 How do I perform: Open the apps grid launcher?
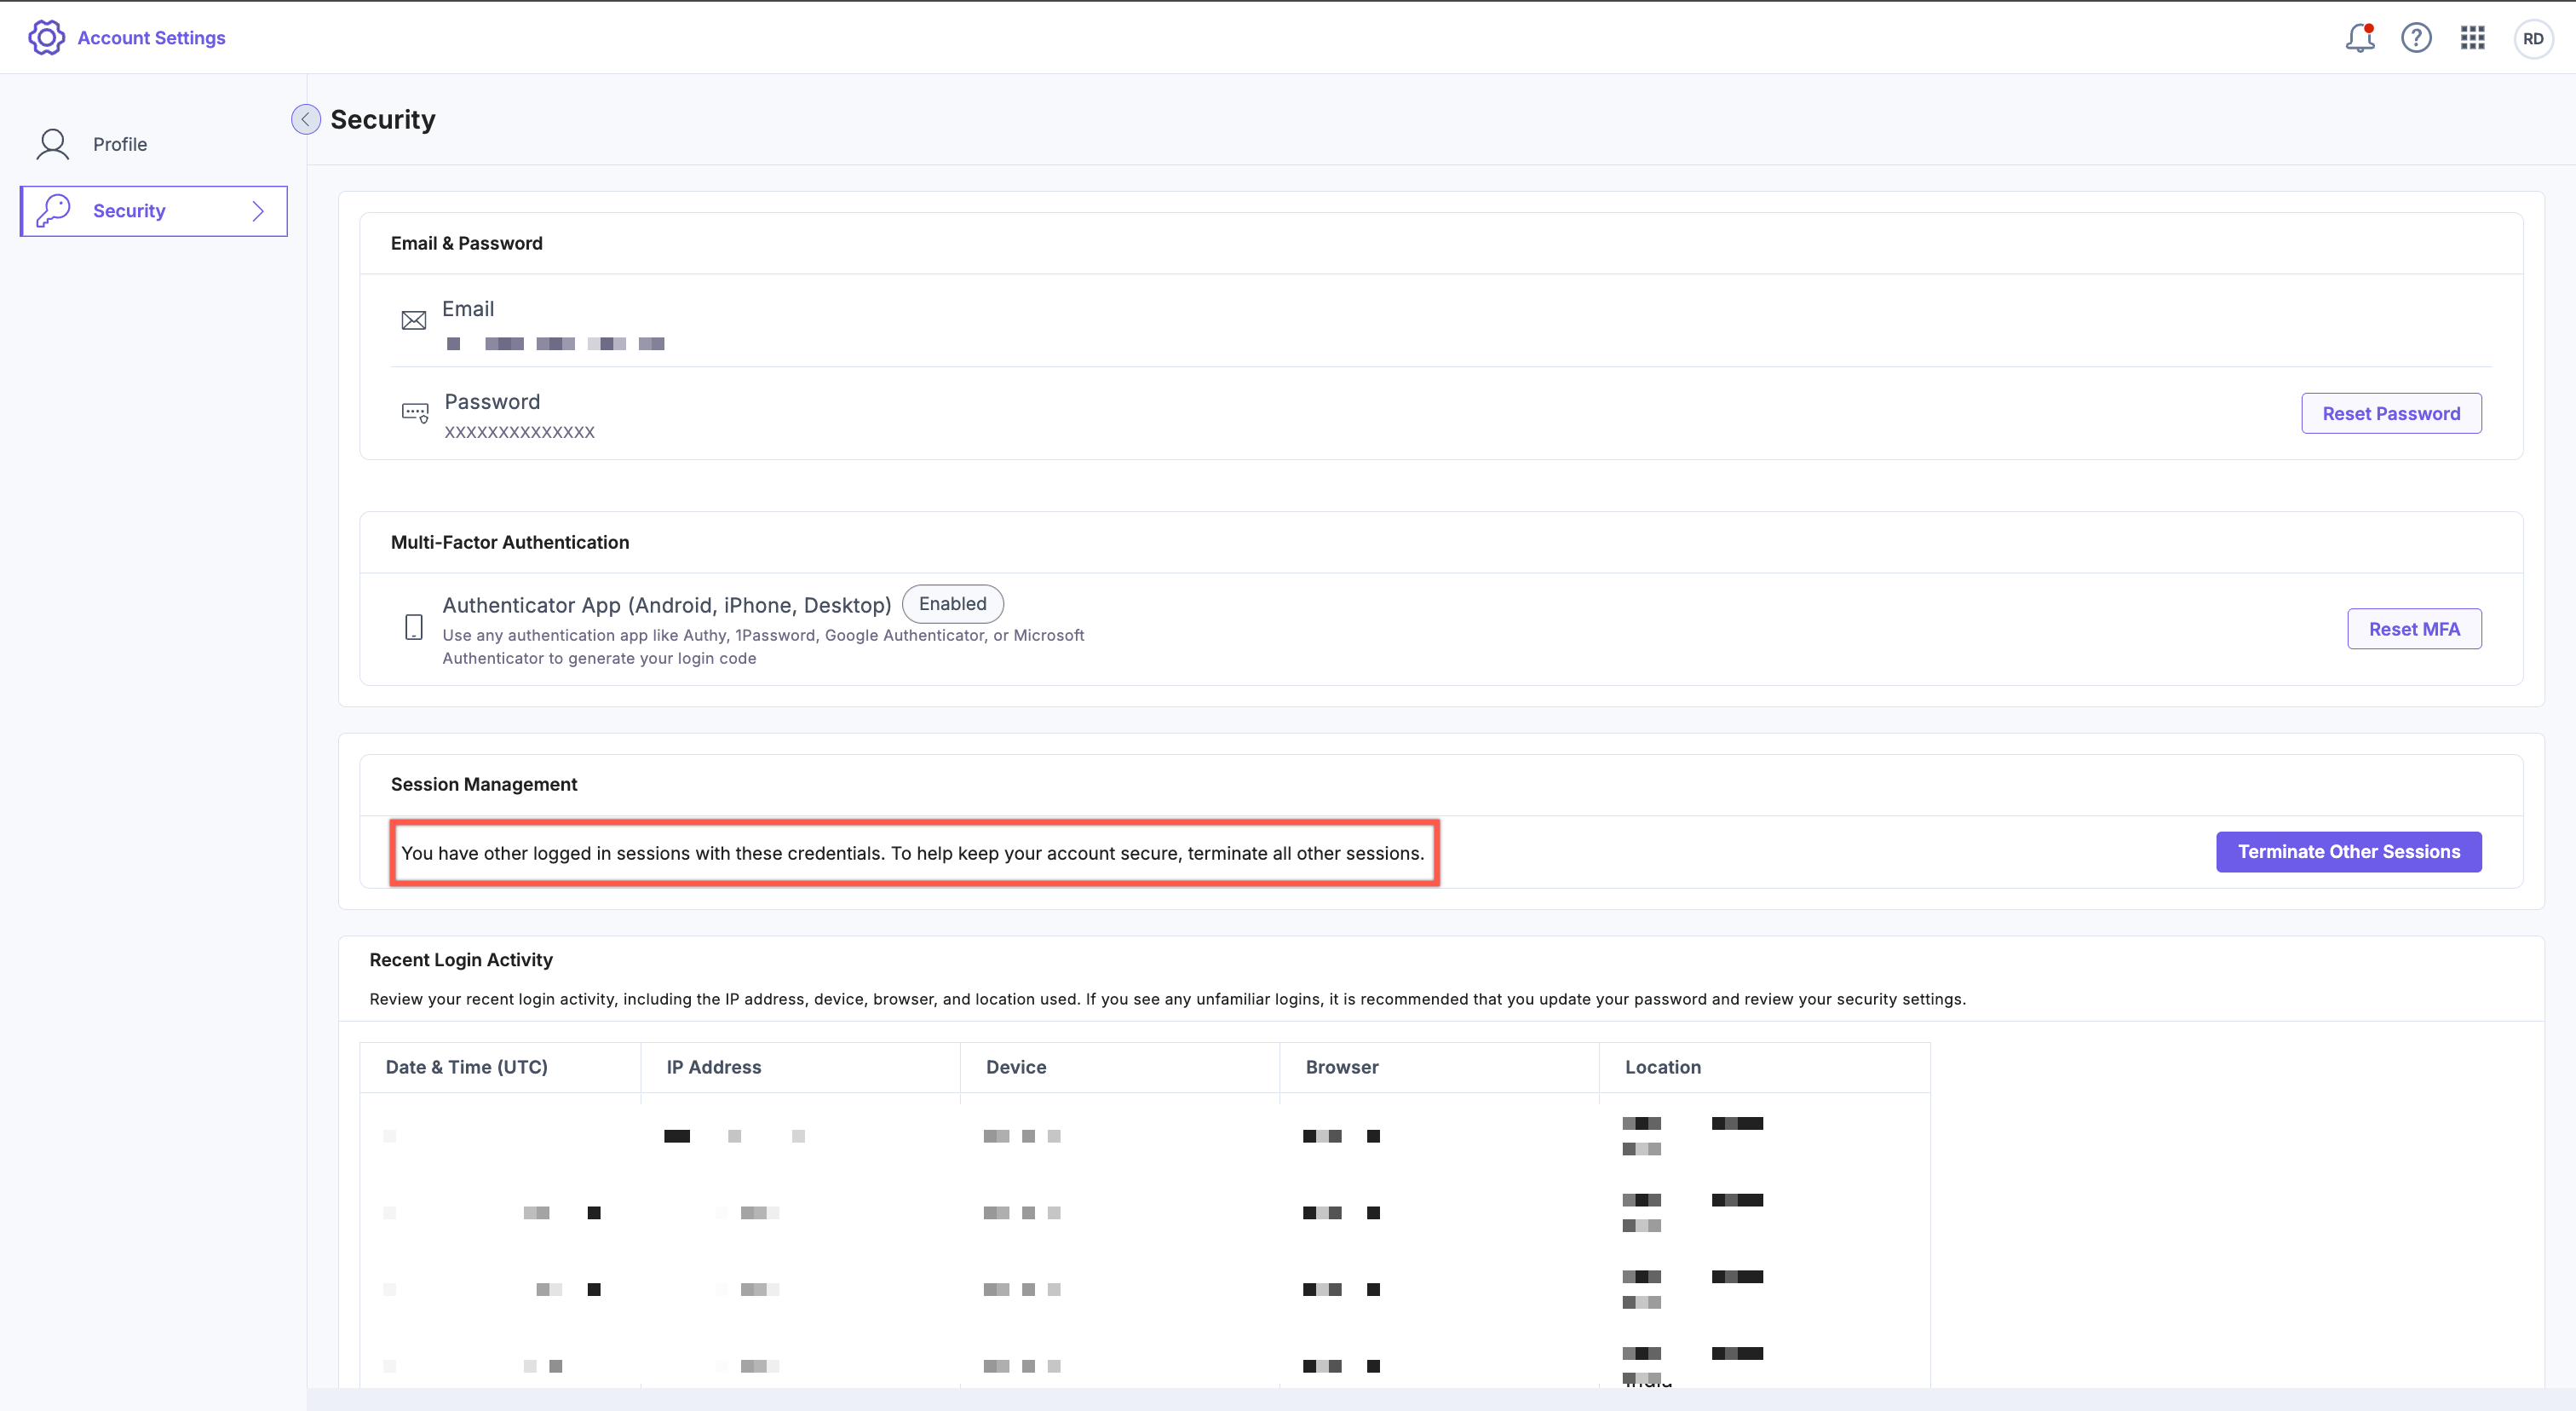(2472, 38)
